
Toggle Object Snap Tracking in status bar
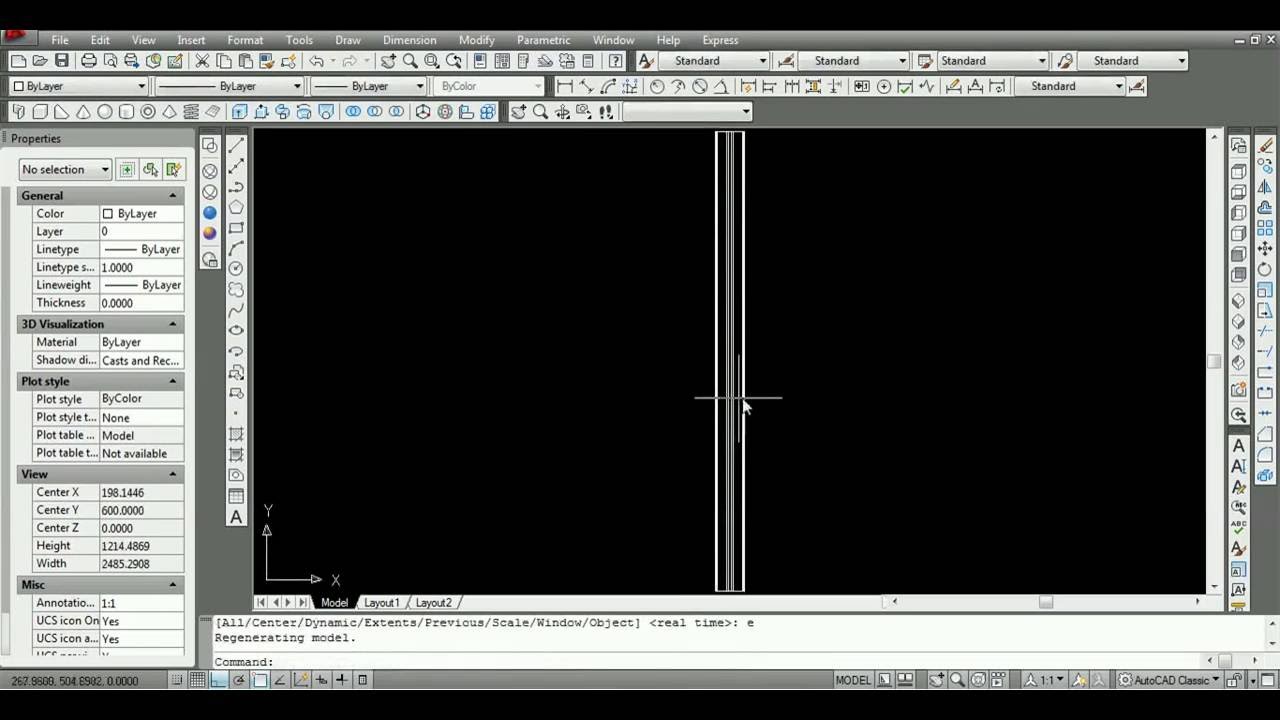(x=280, y=680)
